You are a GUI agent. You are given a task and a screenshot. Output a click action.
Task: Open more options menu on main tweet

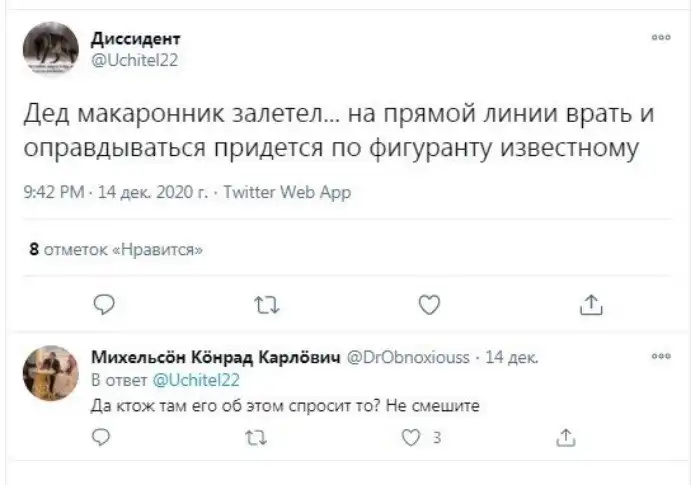[x=660, y=37]
